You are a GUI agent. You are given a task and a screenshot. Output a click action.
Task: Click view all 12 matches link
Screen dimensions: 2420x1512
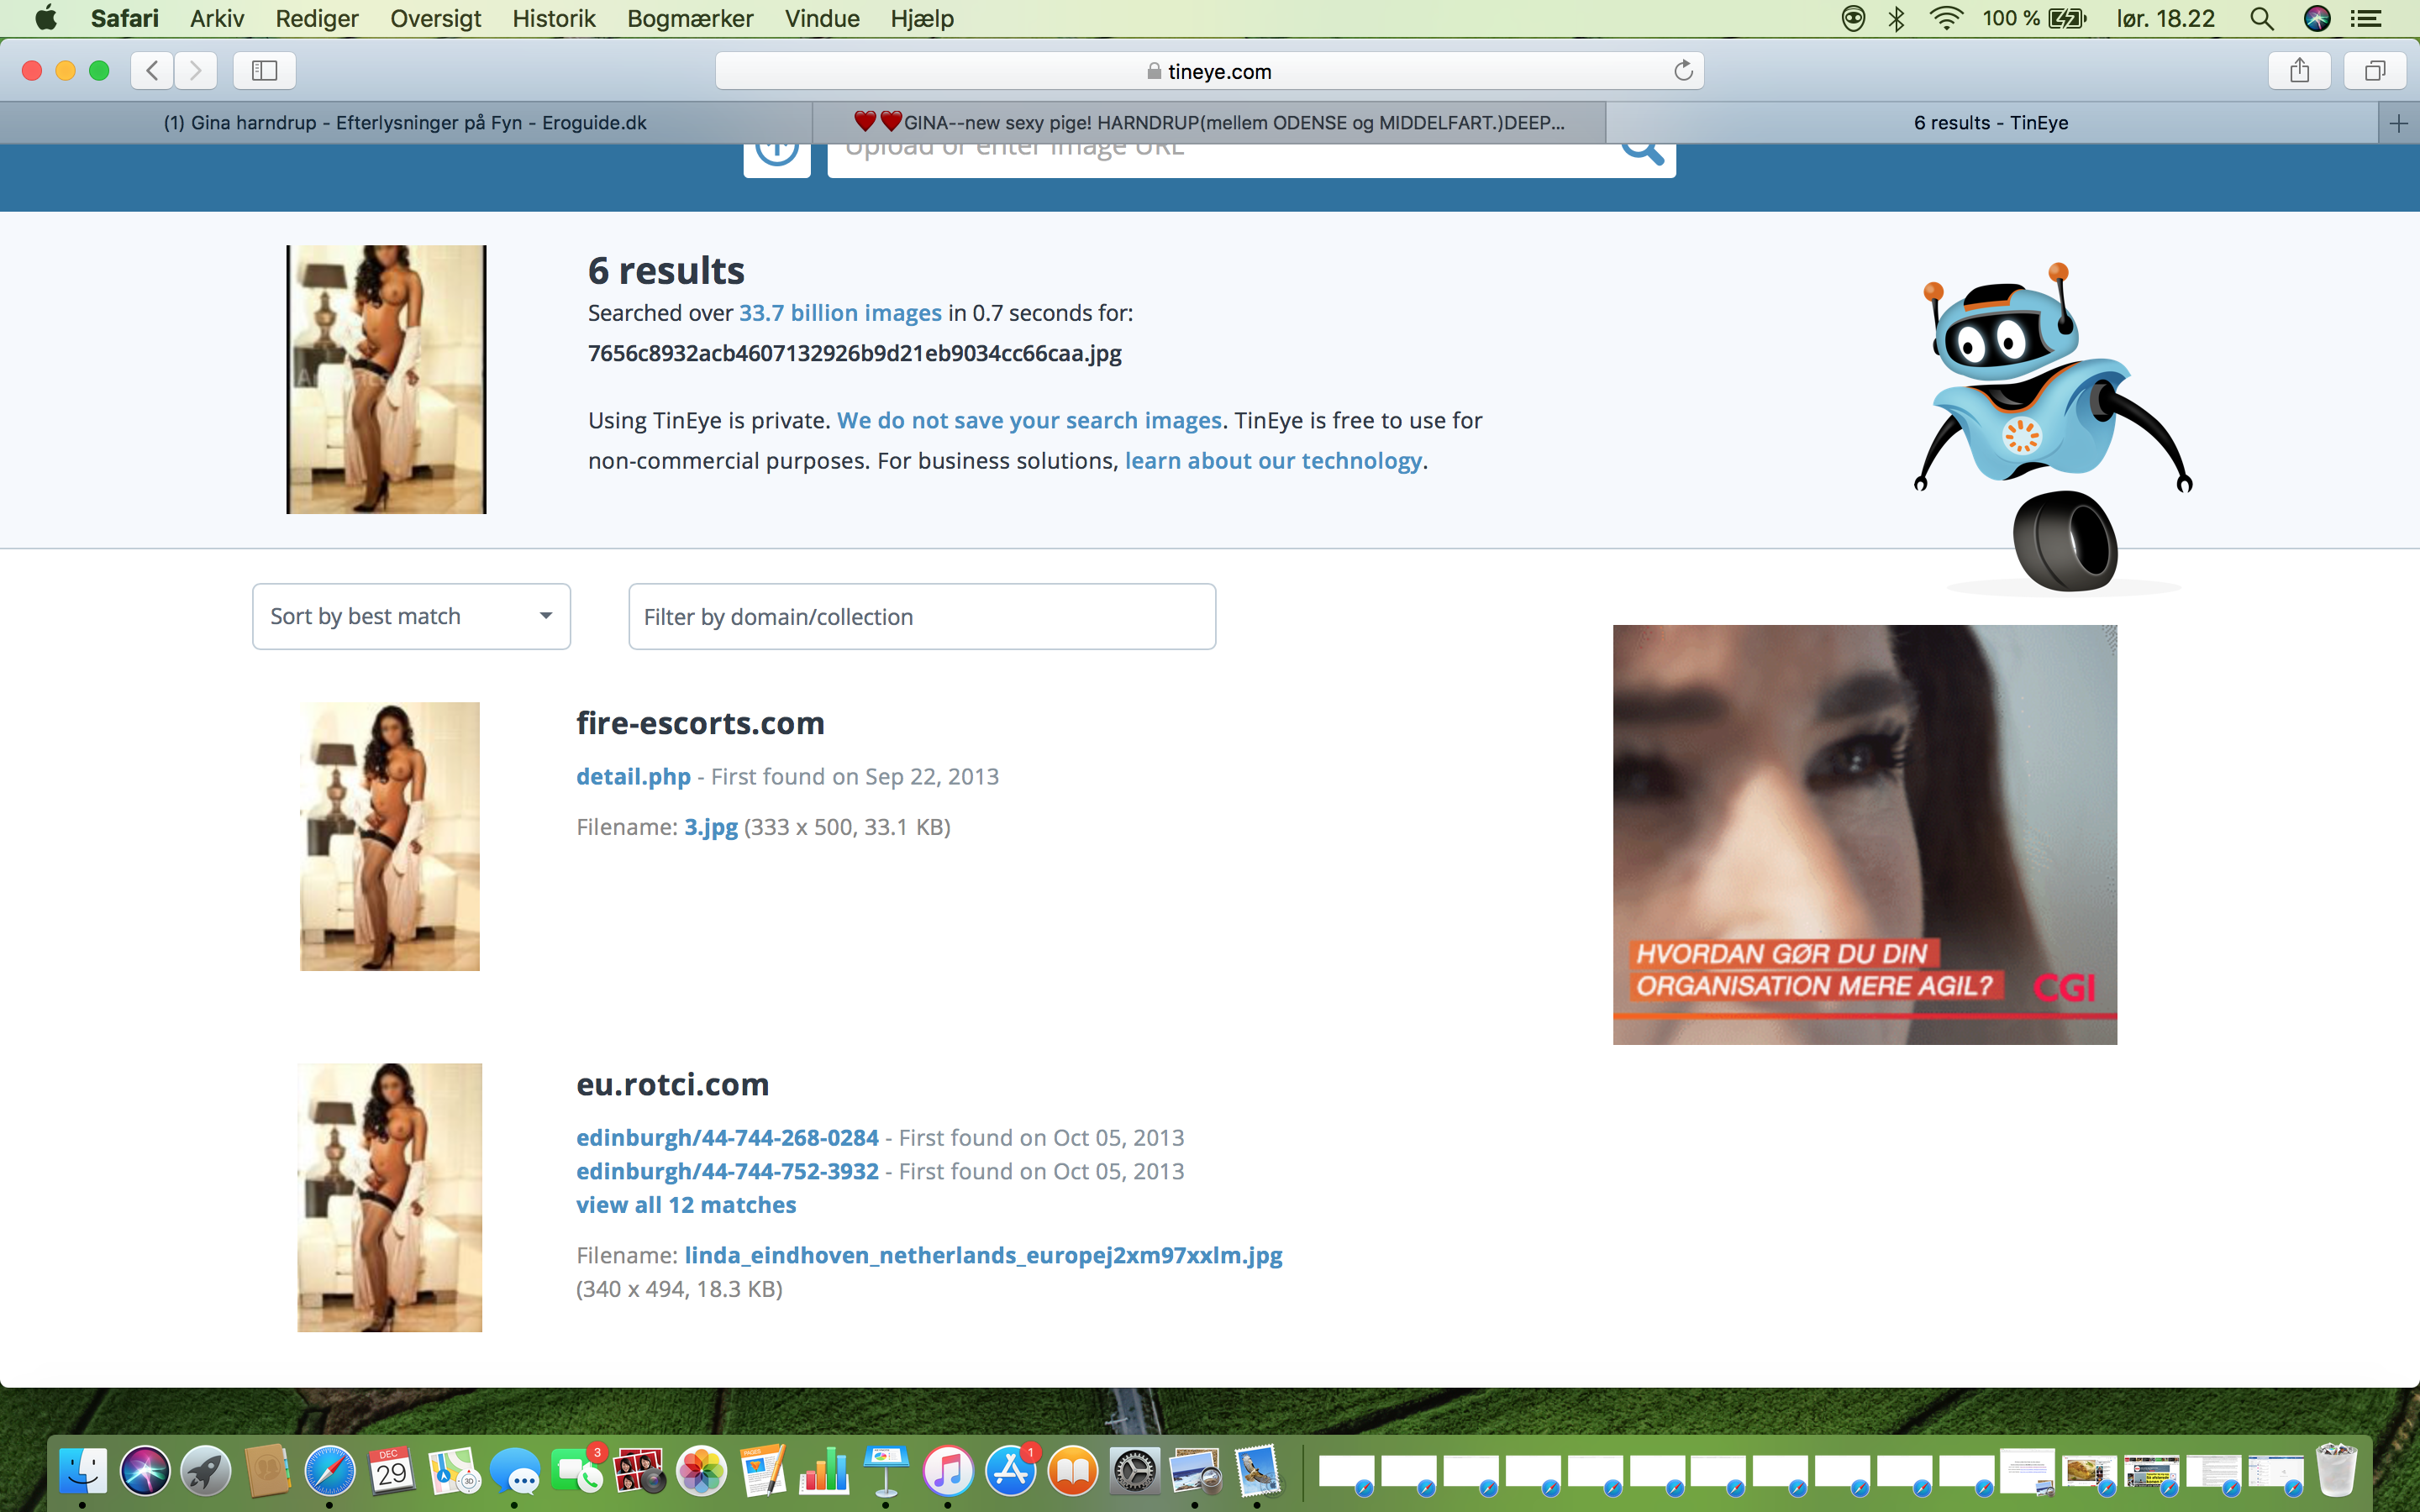(x=686, y=1205)
